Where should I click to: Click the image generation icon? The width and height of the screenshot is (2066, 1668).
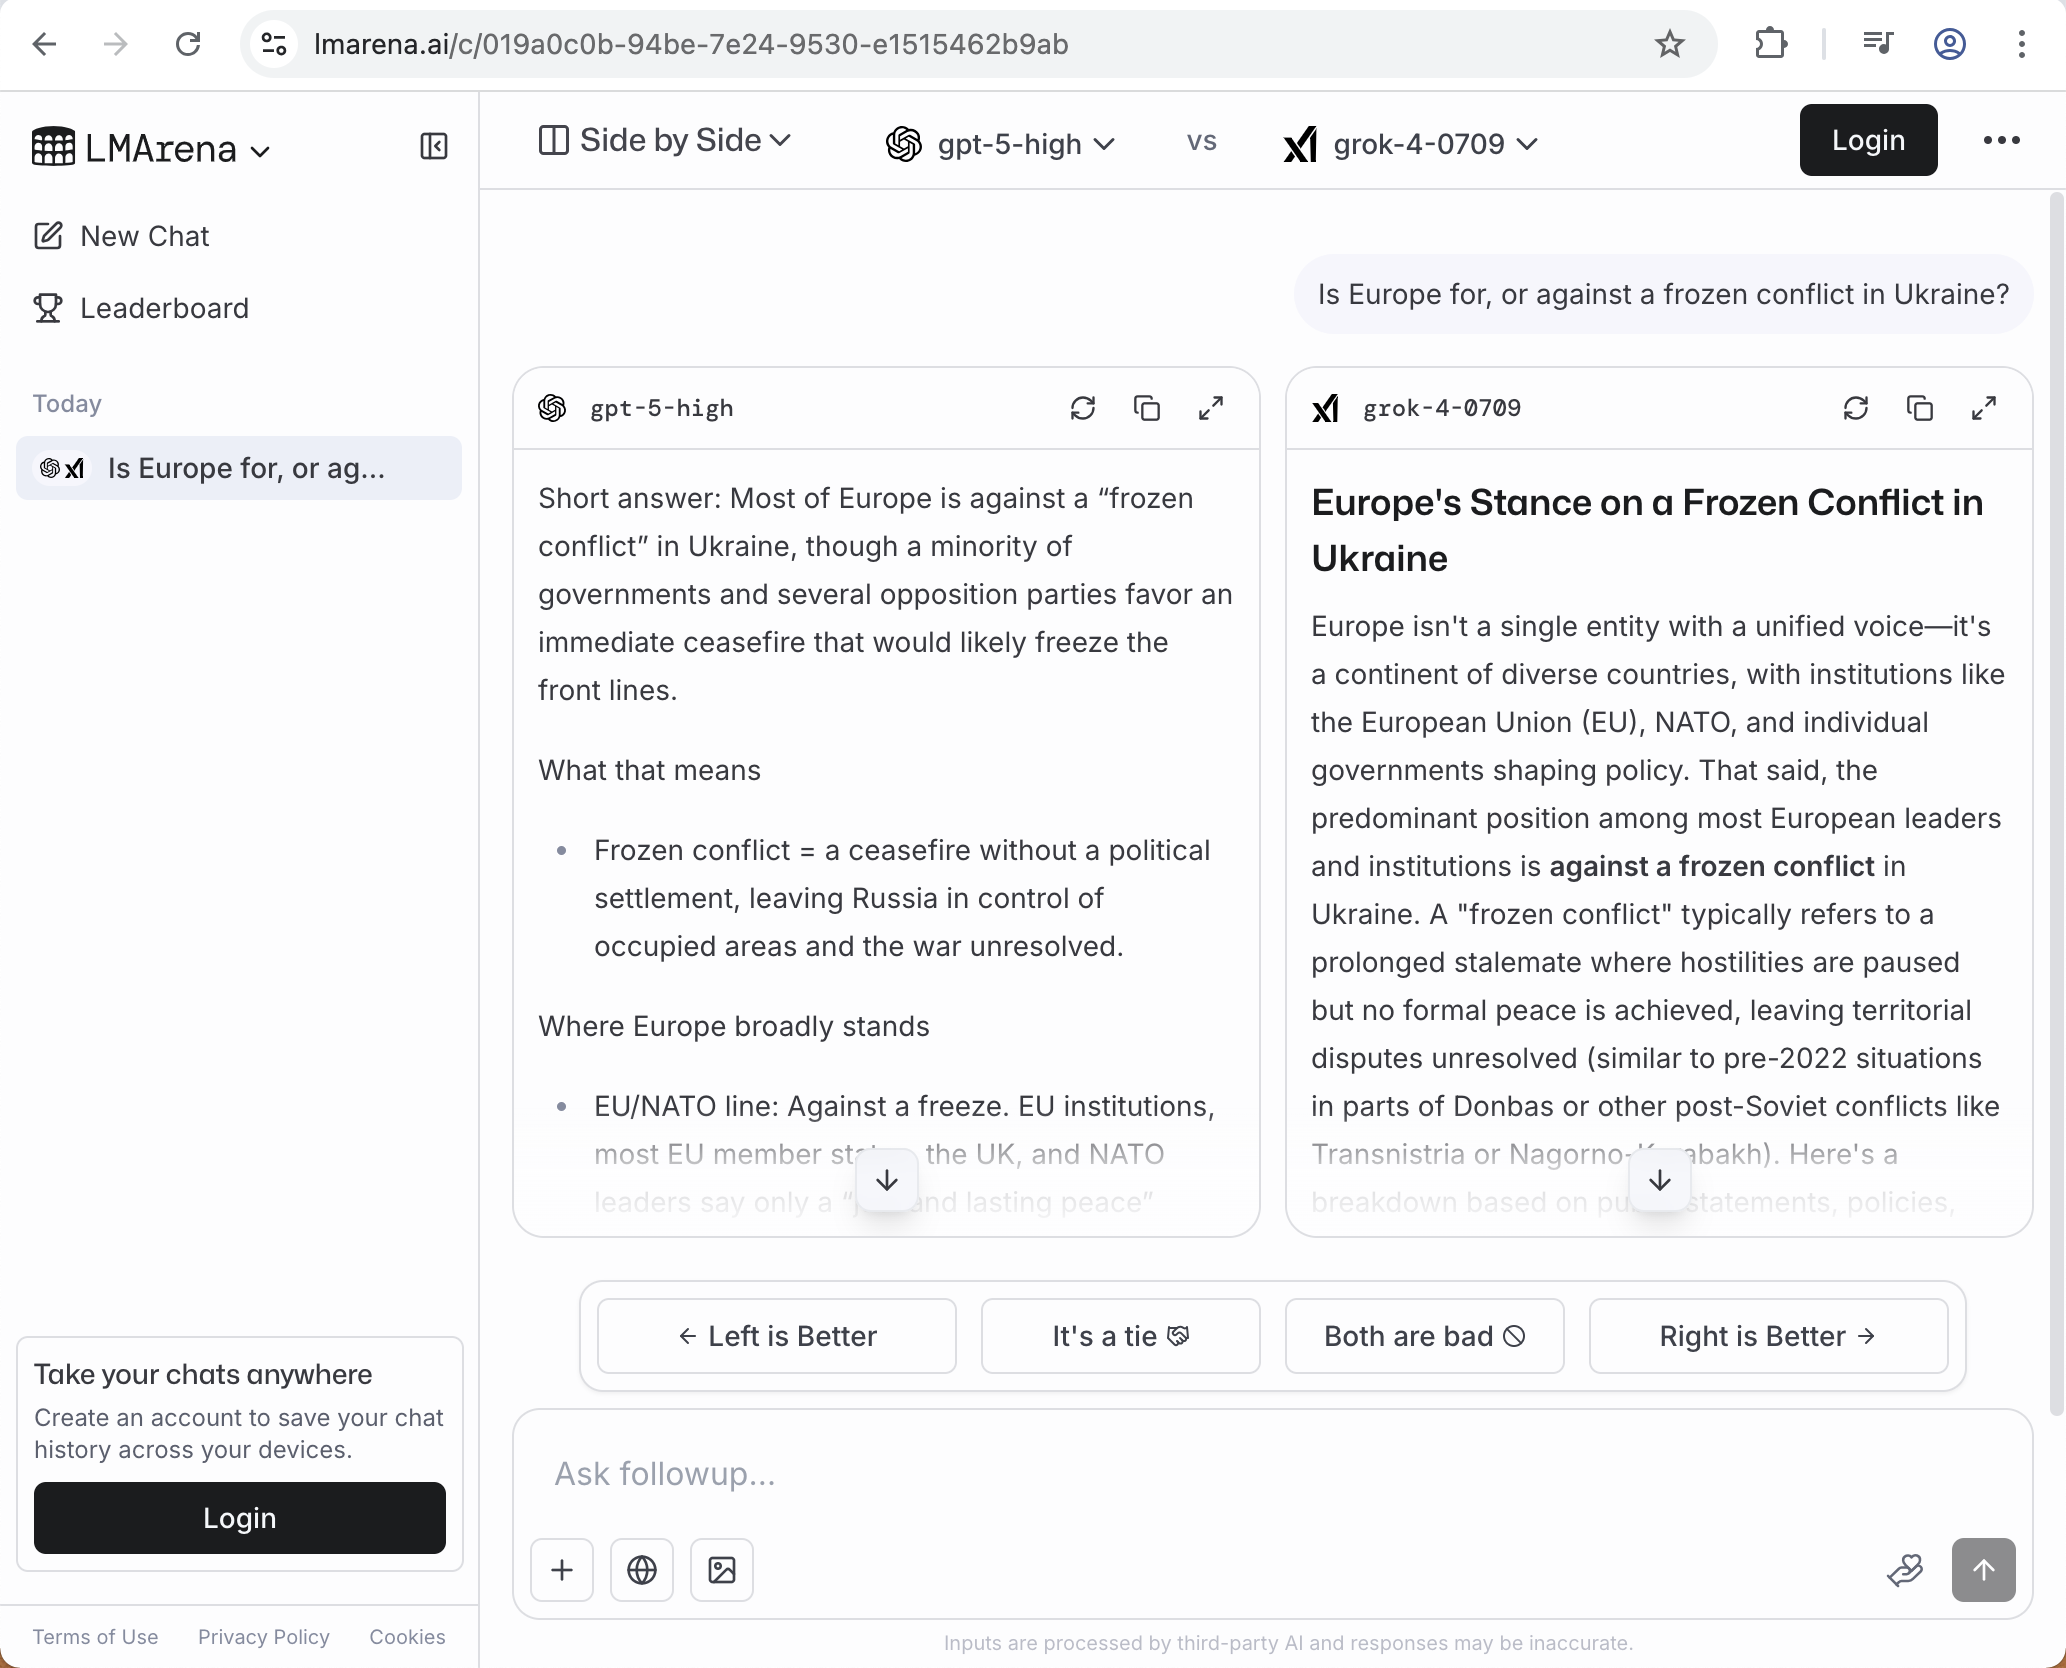(722, 1570)
